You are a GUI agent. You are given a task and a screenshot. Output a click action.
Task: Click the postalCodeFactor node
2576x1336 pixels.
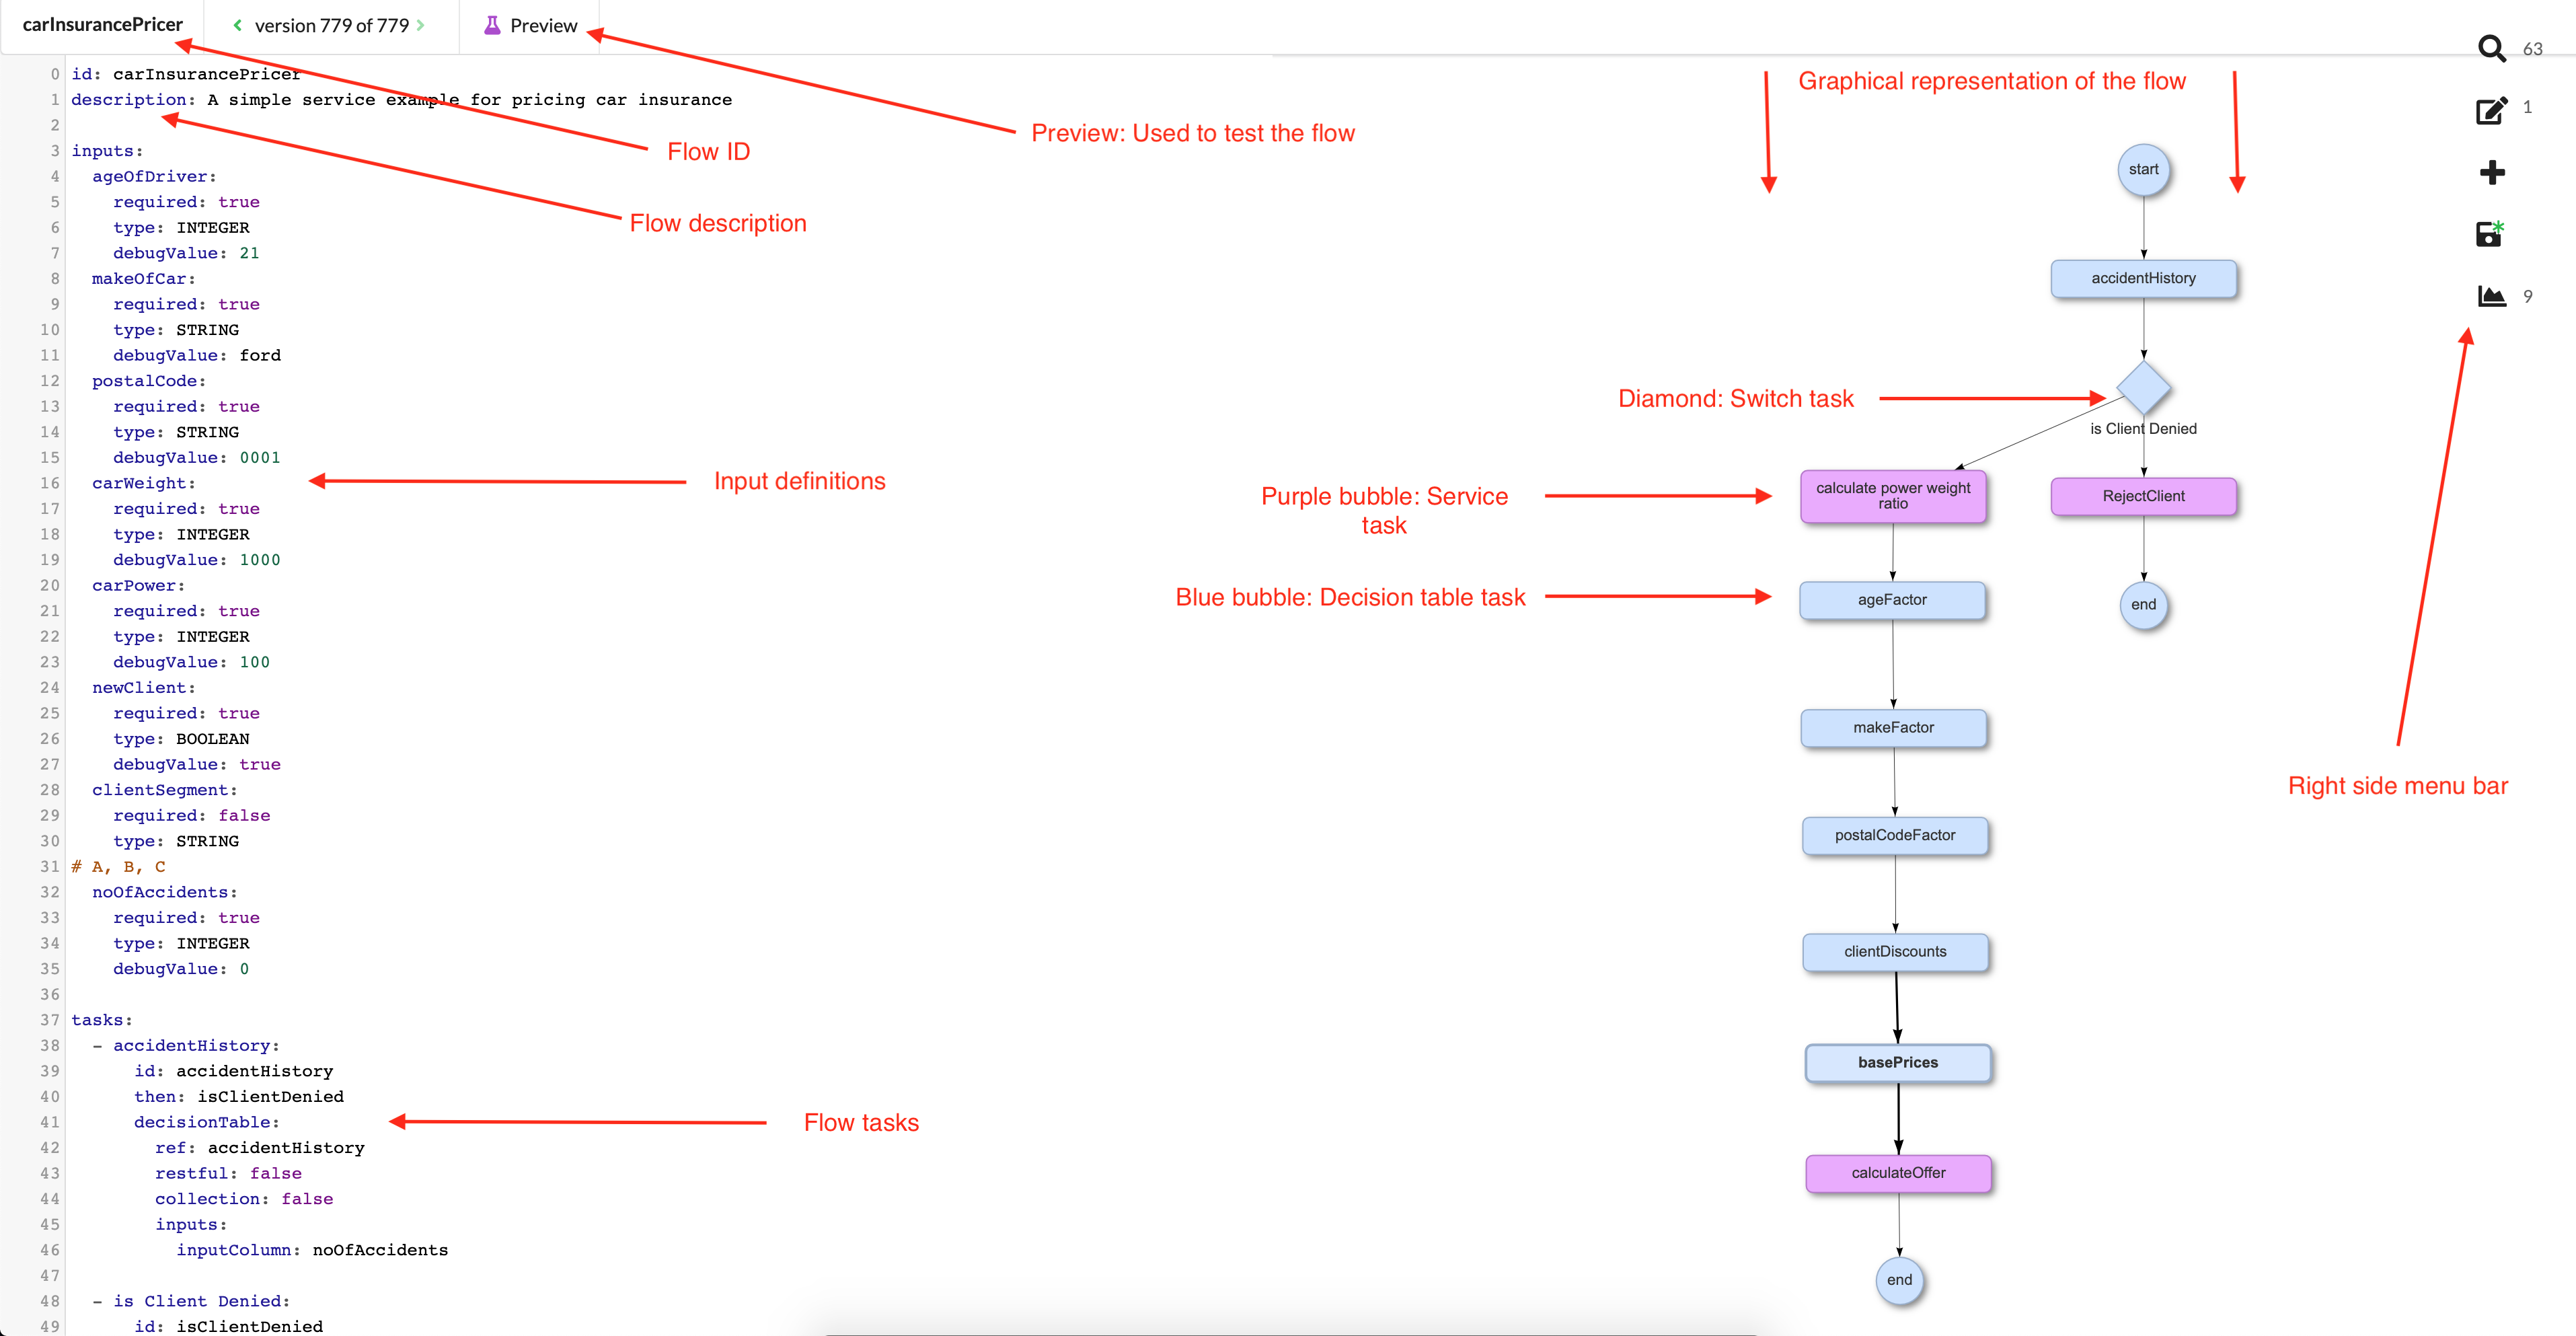pos(1894,835)
